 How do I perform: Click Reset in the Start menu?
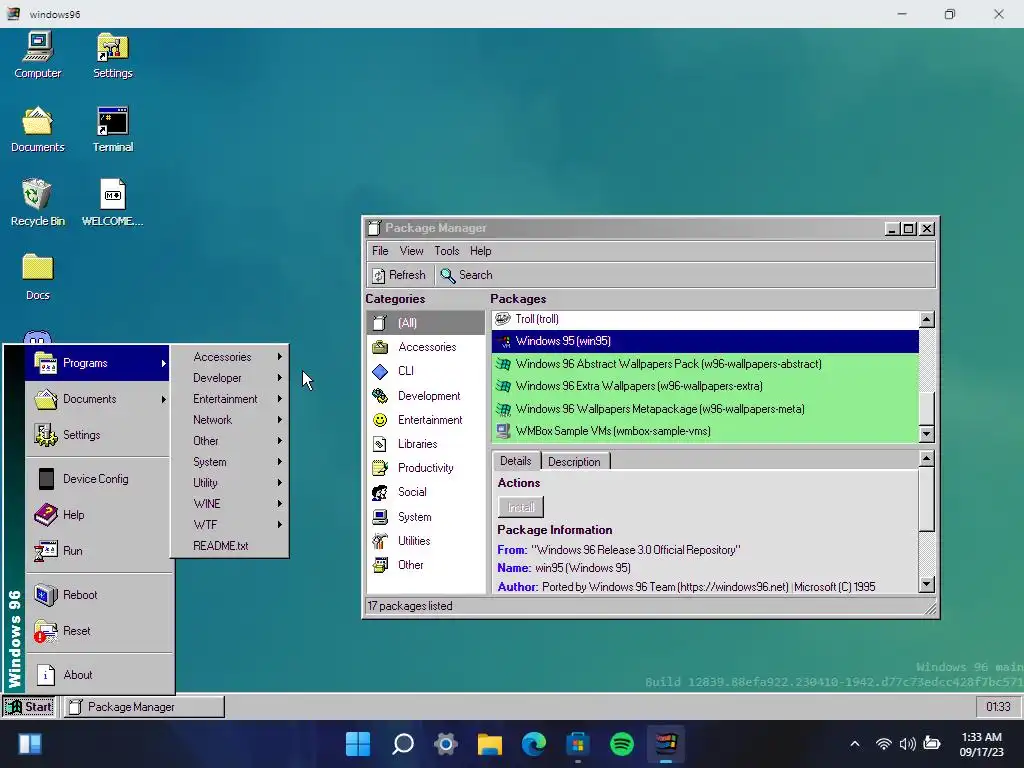(98, 631)
